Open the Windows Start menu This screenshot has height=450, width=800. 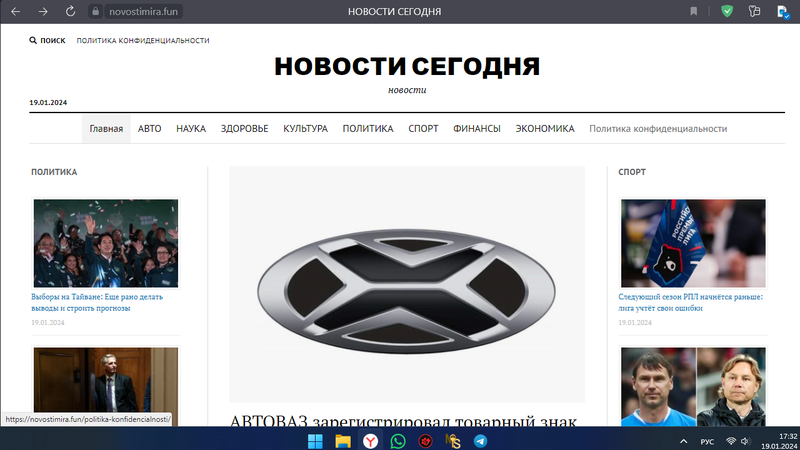click(315, 441)
